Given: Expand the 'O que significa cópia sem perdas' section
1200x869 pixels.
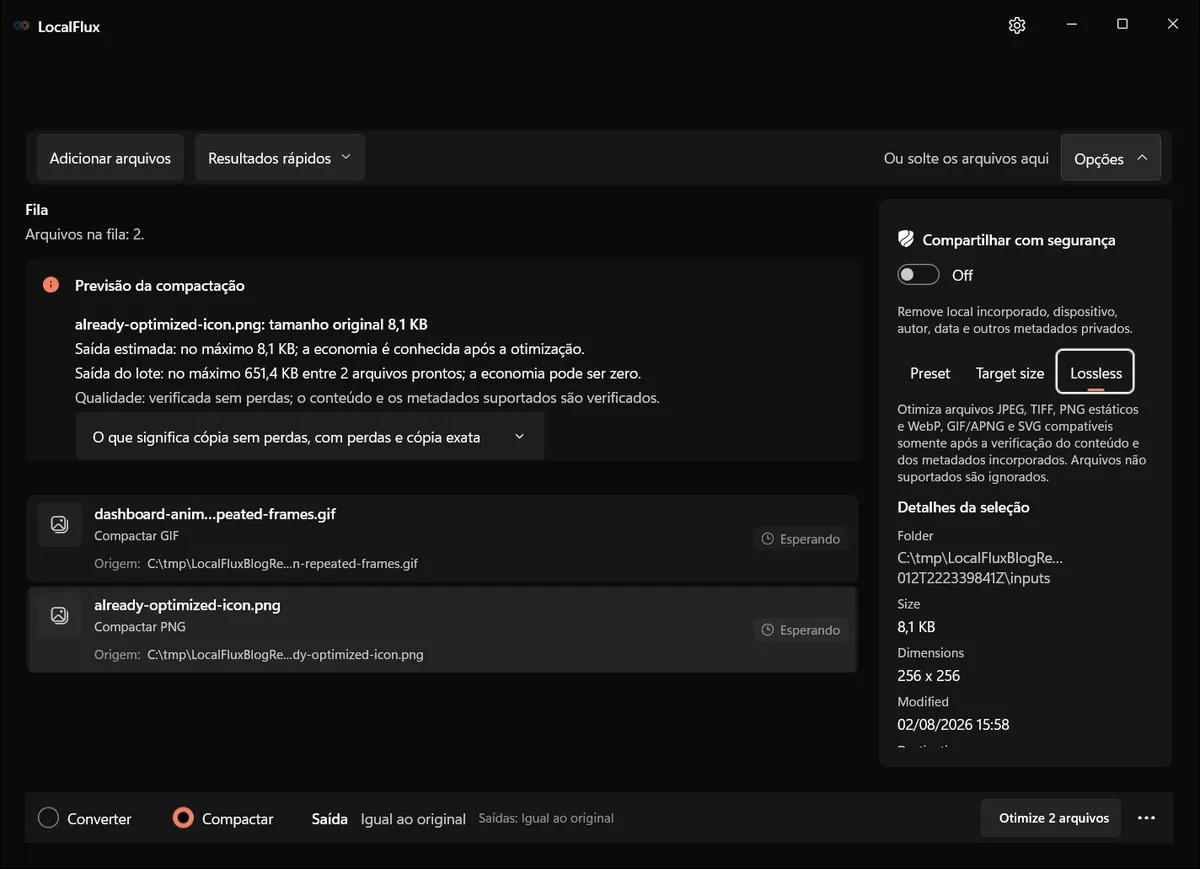Looking at the screenshot, I should pyautogui.click(x=310, y=437).
